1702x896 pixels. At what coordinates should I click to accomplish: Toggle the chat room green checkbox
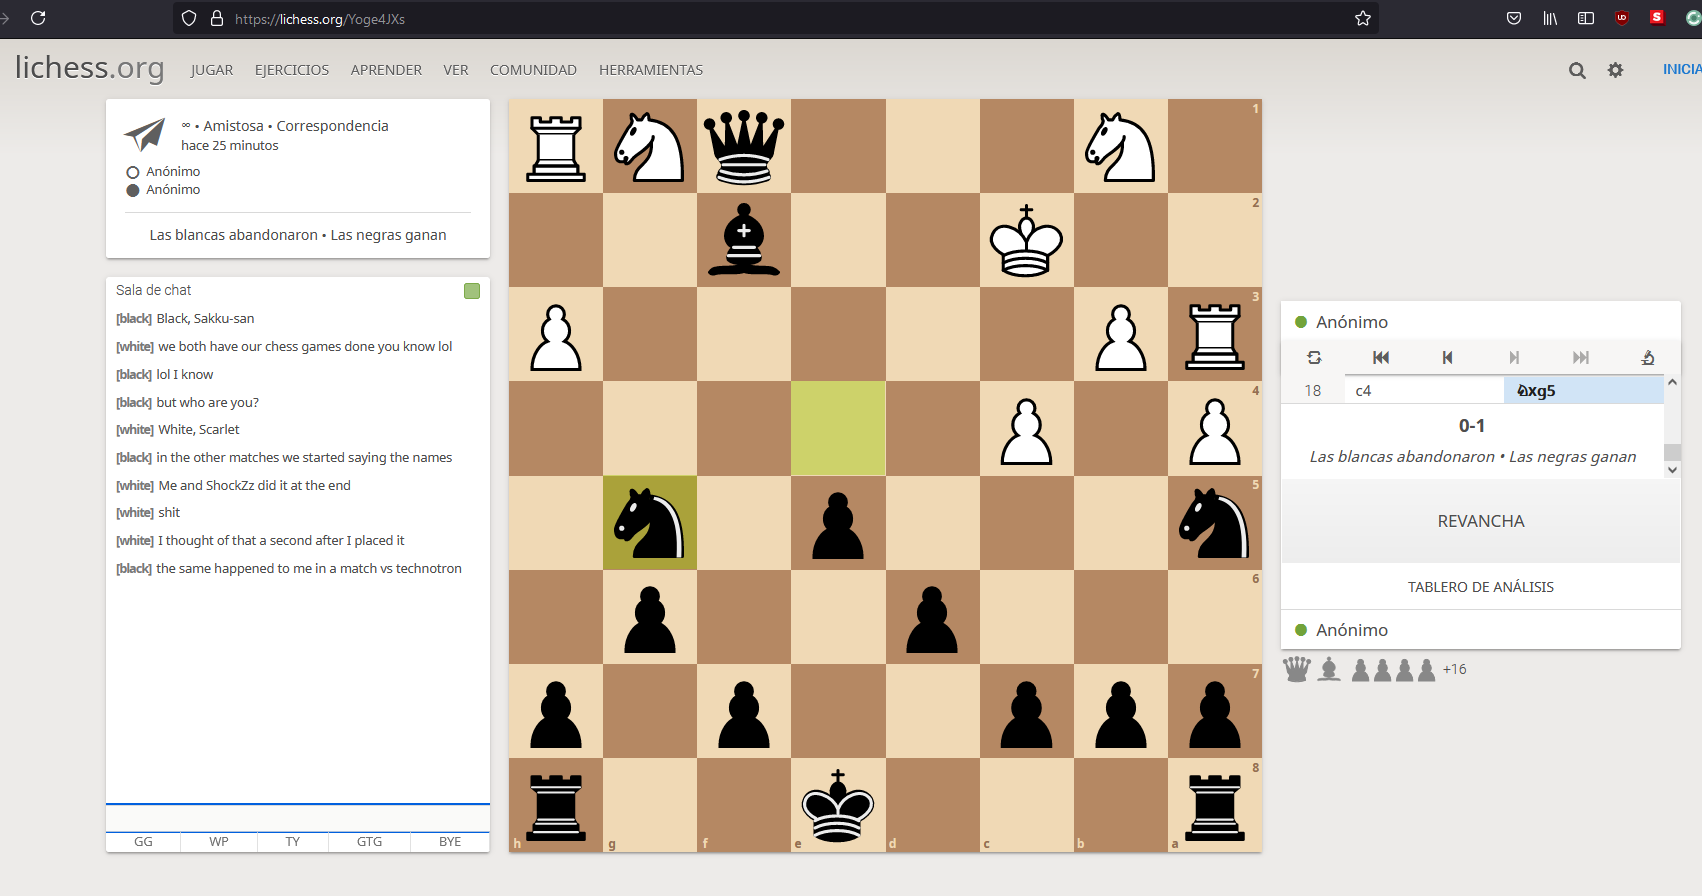tap(472, 291)
